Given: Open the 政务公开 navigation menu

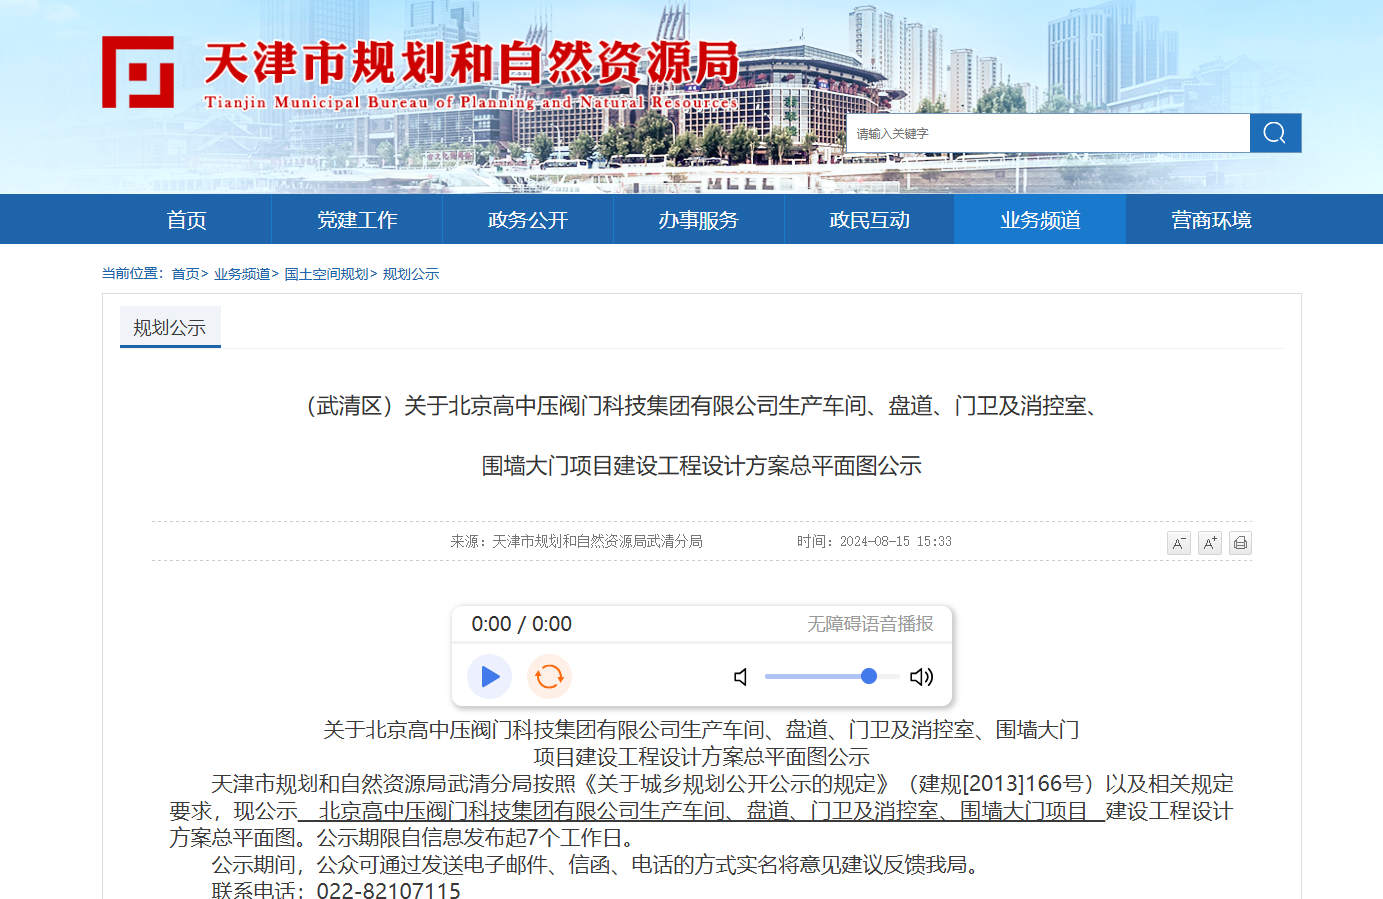Looking at the screenshot, I should [x=527, y=219].
